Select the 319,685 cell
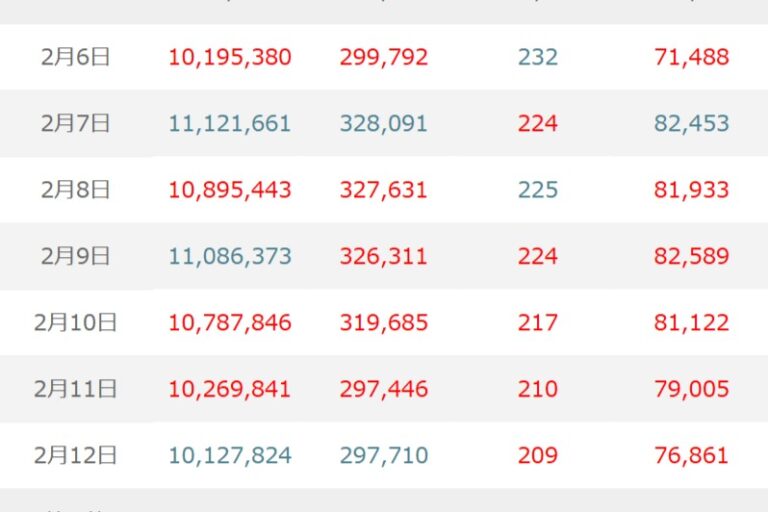 click(x=383, y=323)
